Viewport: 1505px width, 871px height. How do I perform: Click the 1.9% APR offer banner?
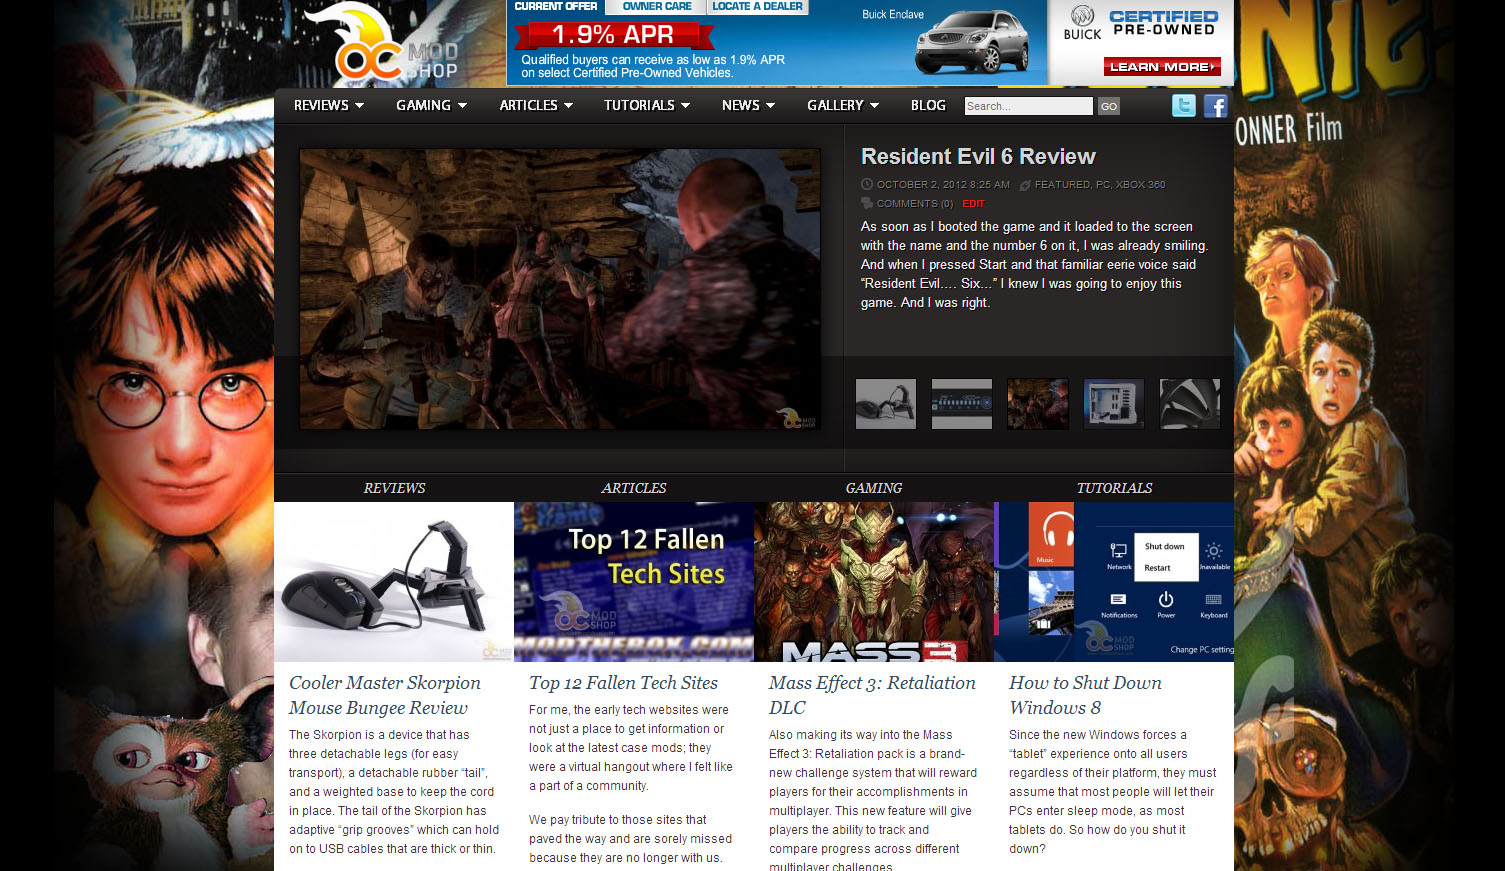[x=613, y=35]
